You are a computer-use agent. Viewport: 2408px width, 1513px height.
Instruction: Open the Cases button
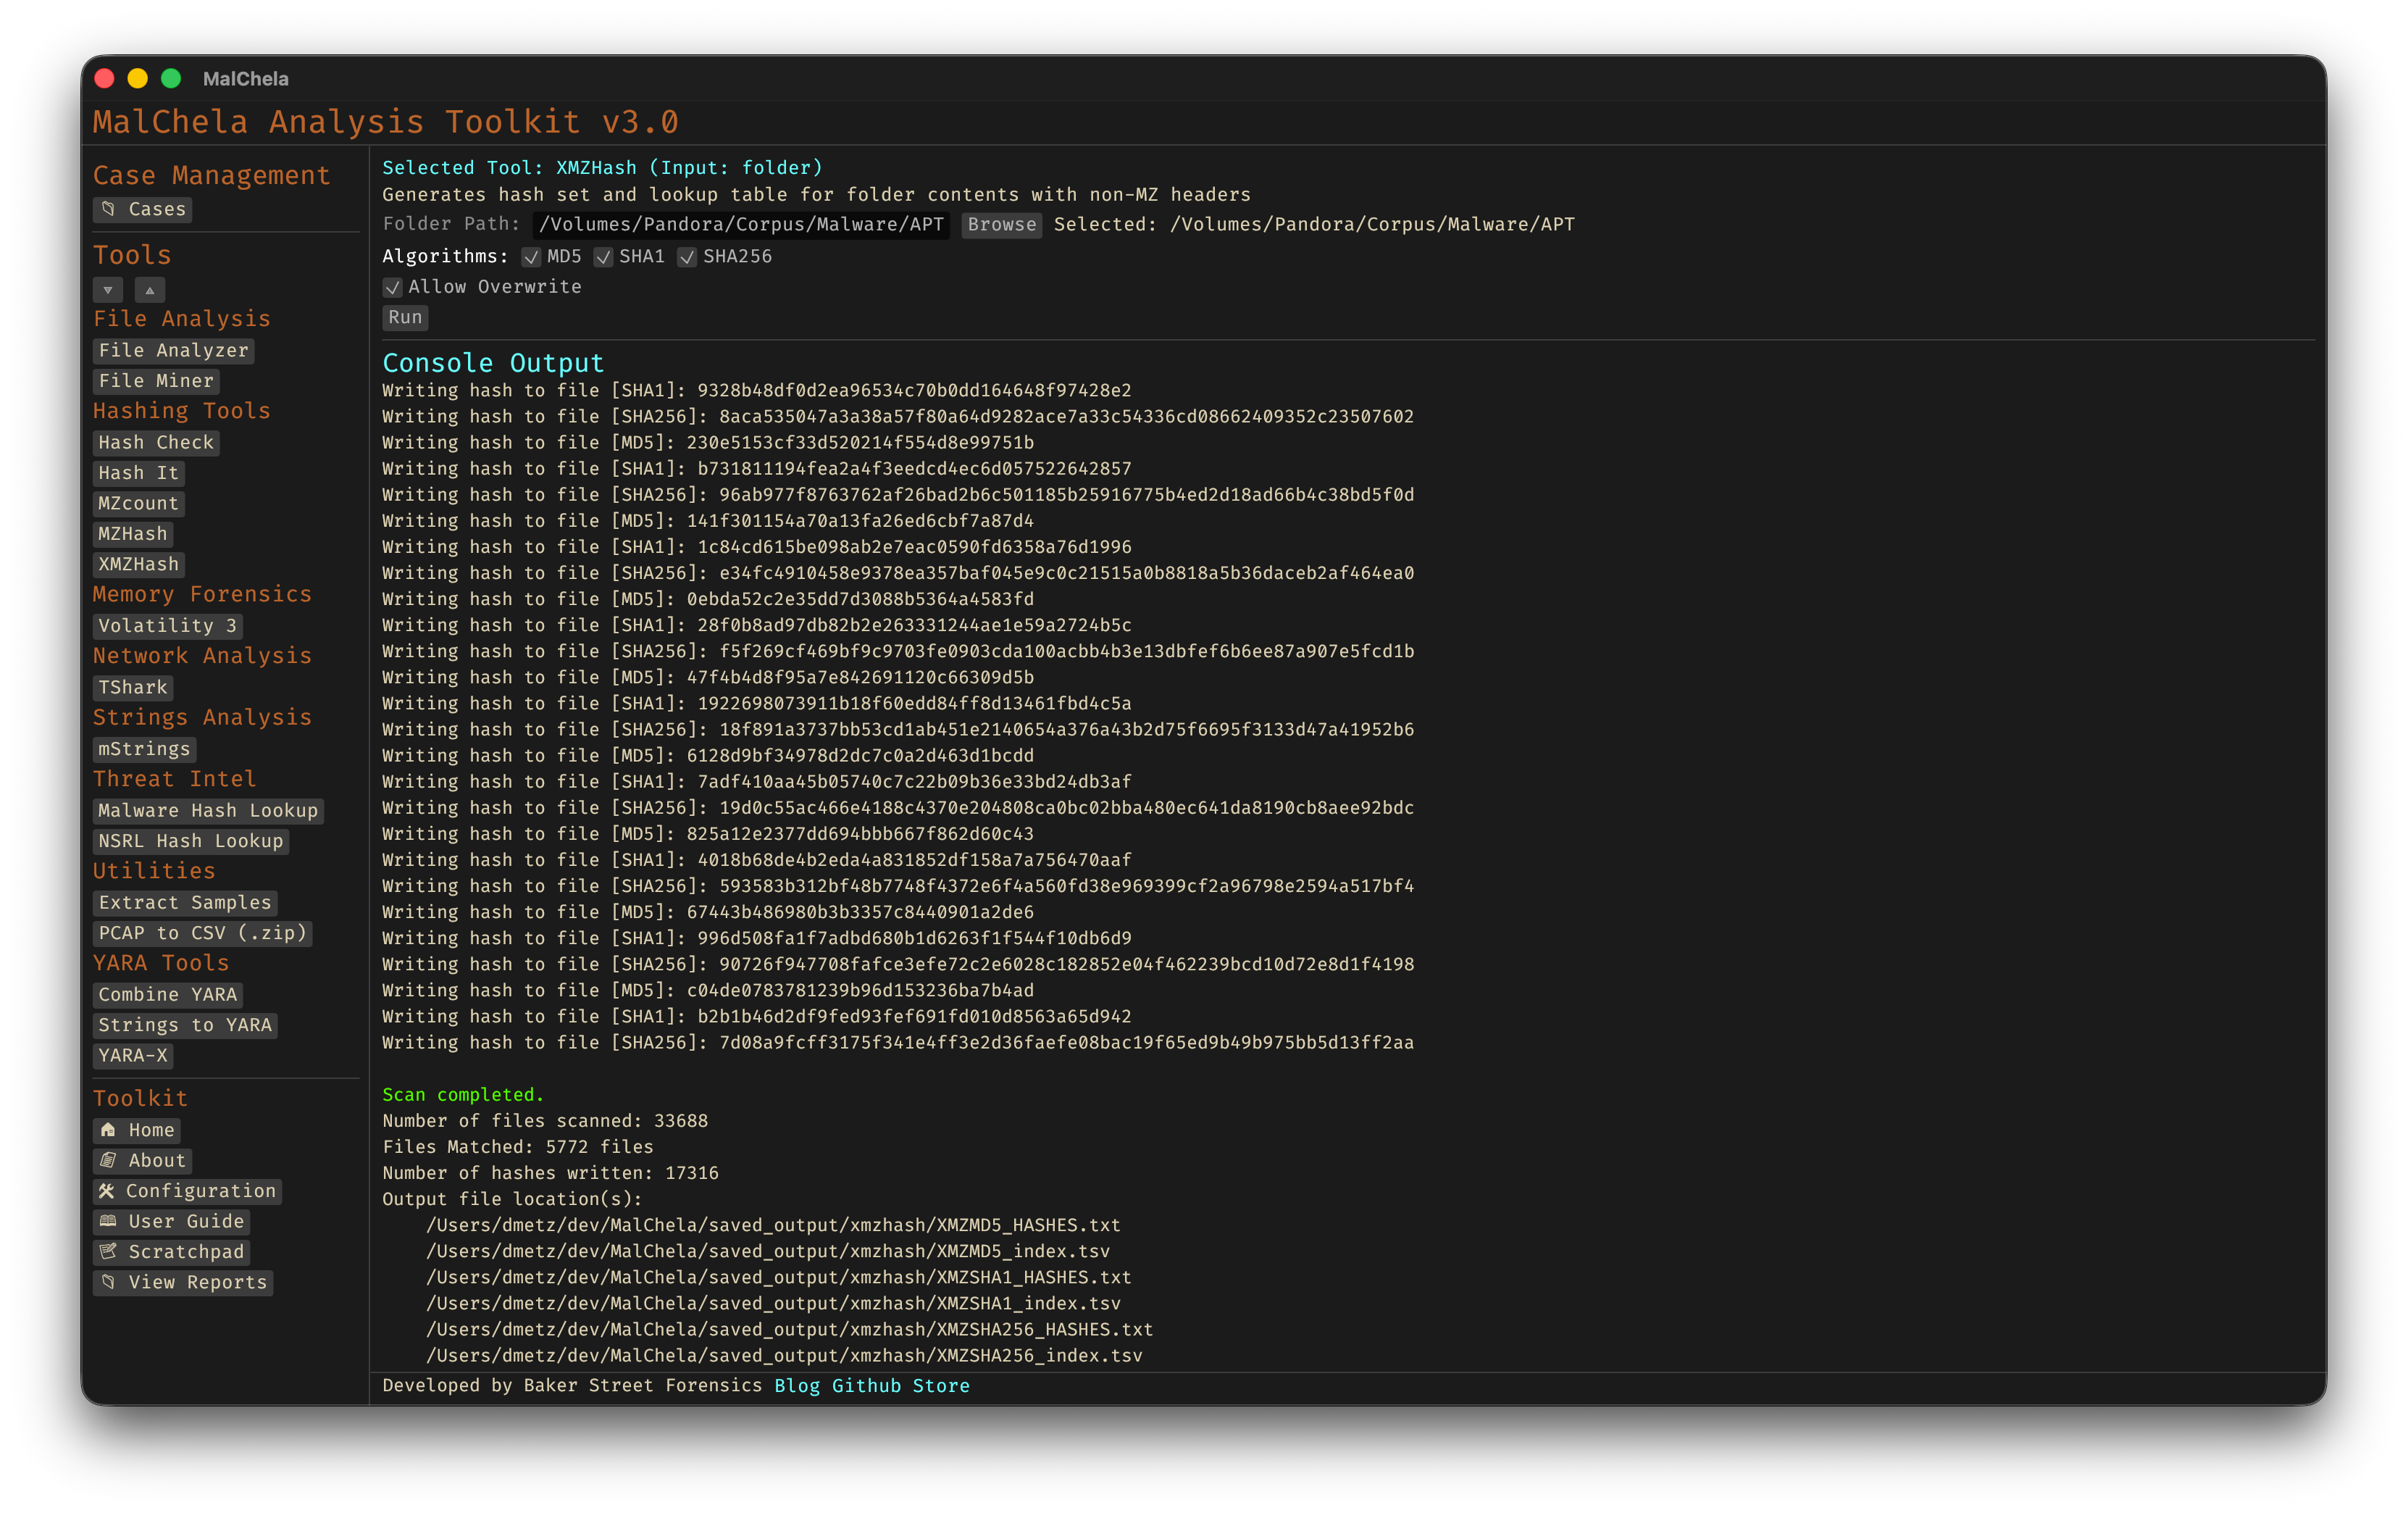(142, 209)
